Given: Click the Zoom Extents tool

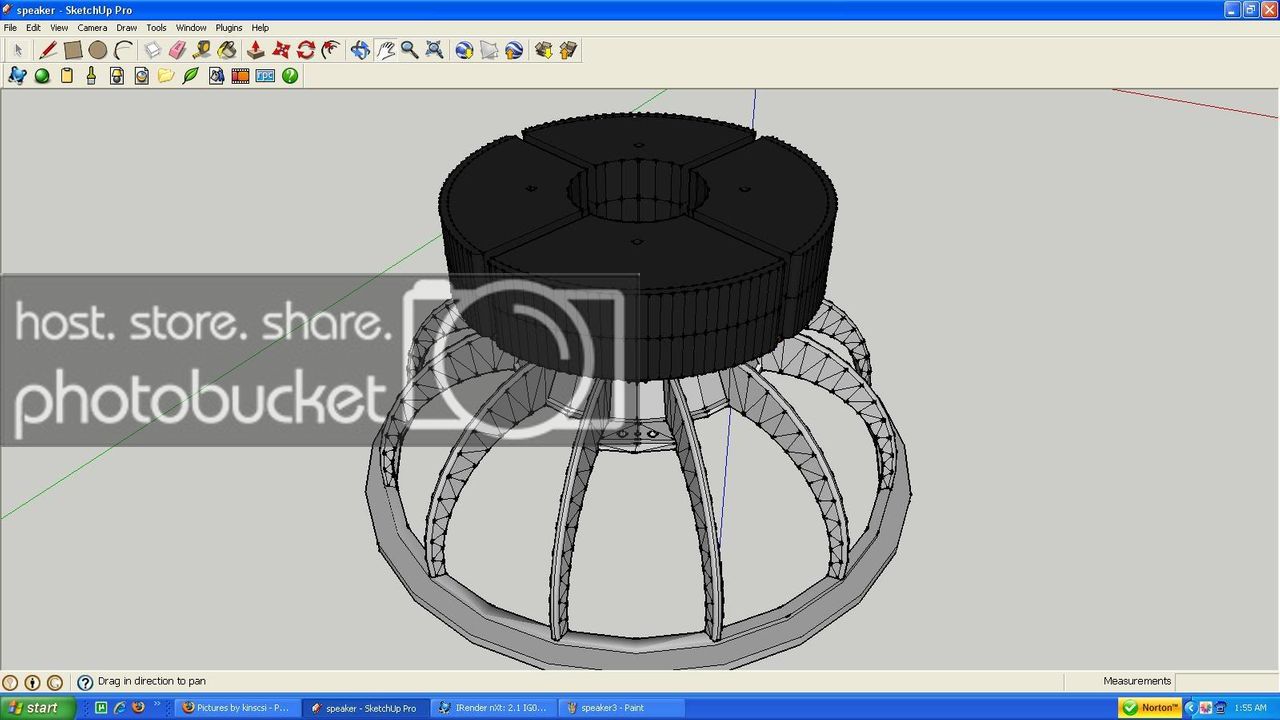Looking at the screenshot, I should pyautogui.click(x=434, y=50).
